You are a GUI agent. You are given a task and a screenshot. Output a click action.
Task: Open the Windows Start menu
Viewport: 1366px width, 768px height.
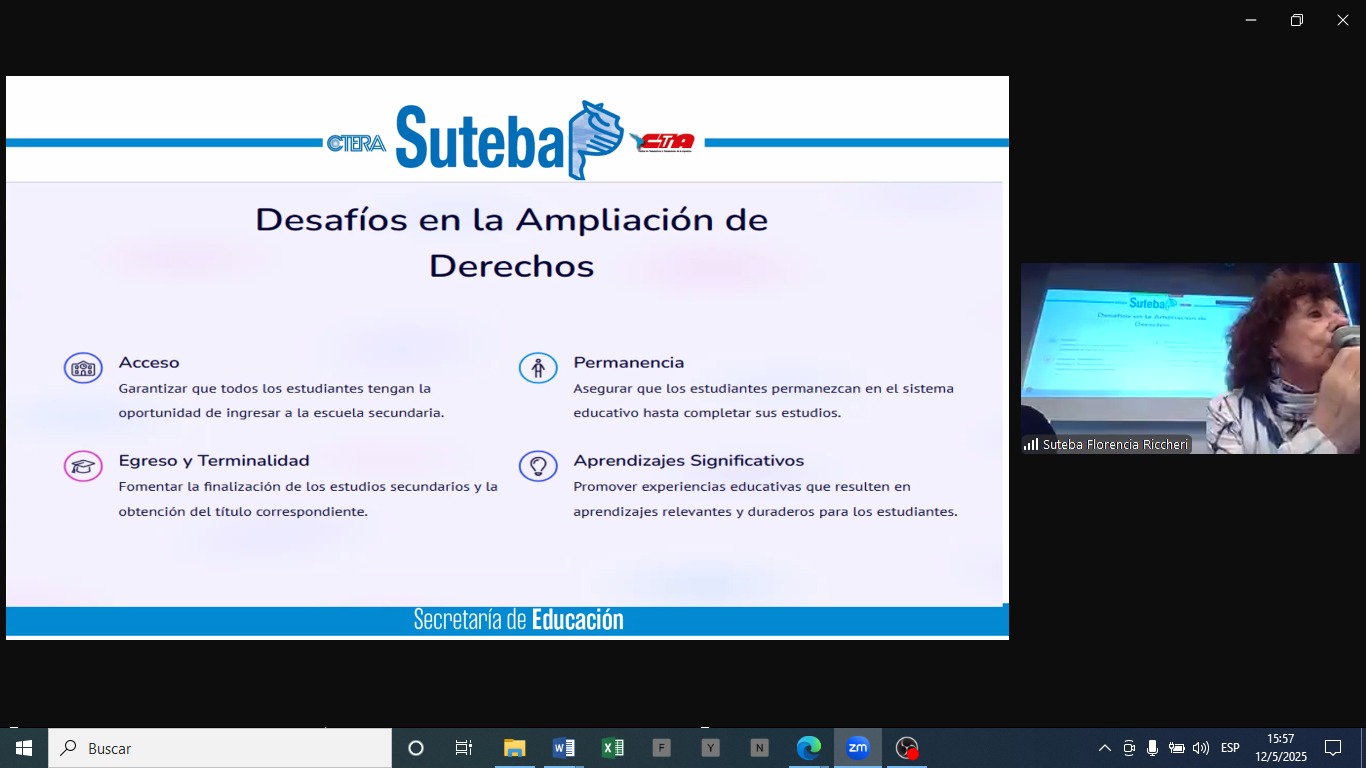[x=24, y=748]
